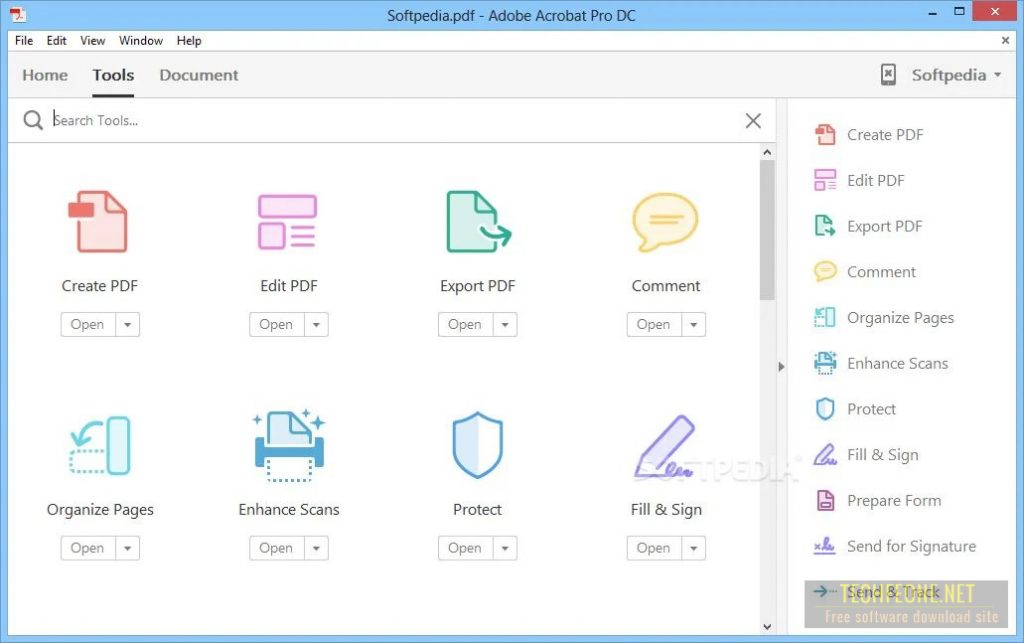Click Send for Signature label in sidebar
Screen dimensions: 1024x643
tap(912, 546)
